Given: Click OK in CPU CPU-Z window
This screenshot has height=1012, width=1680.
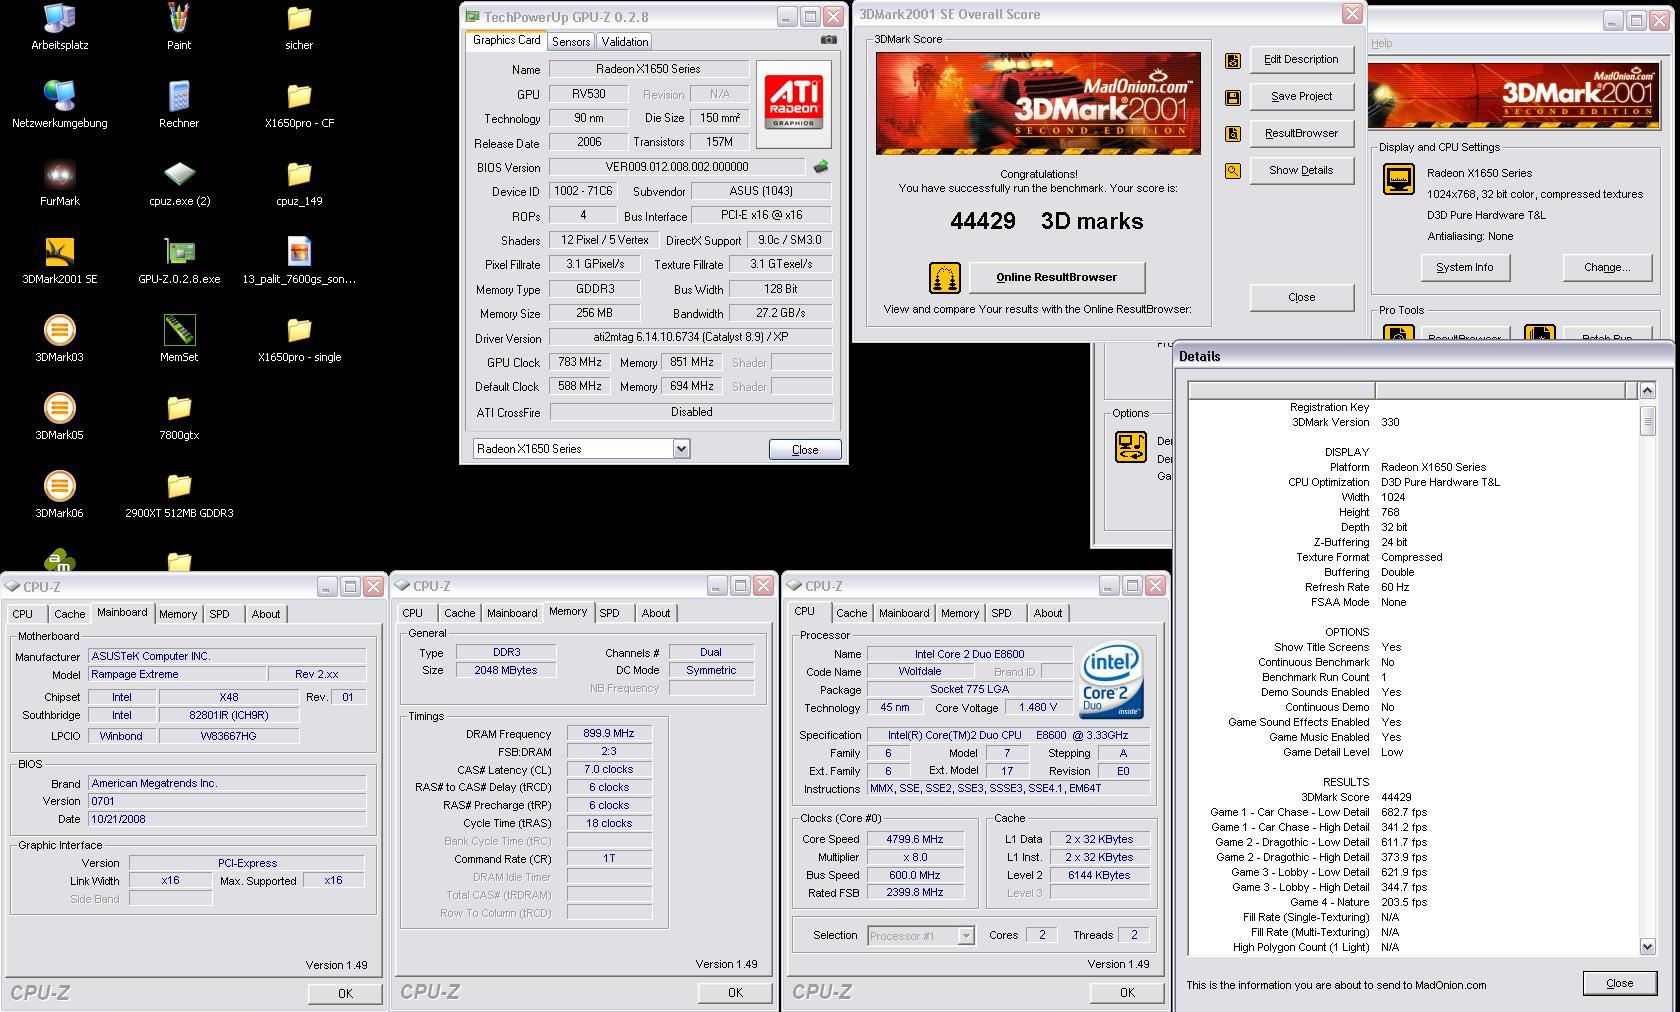Looking at the screenshot, I should click(1127, 993).
